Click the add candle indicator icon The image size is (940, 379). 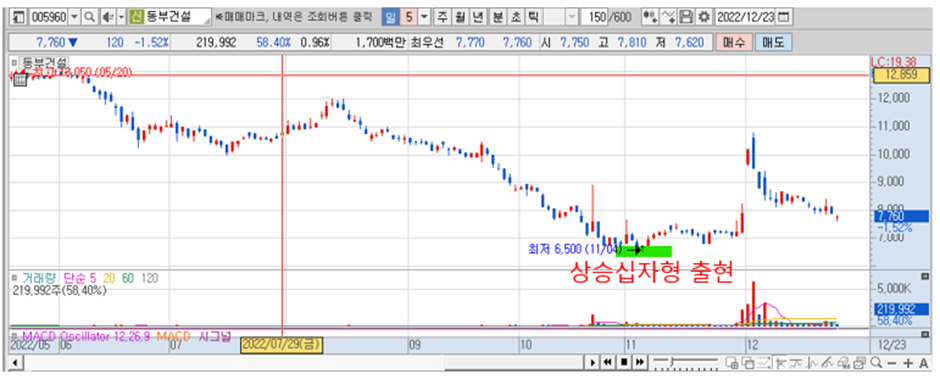click(650, 17)
